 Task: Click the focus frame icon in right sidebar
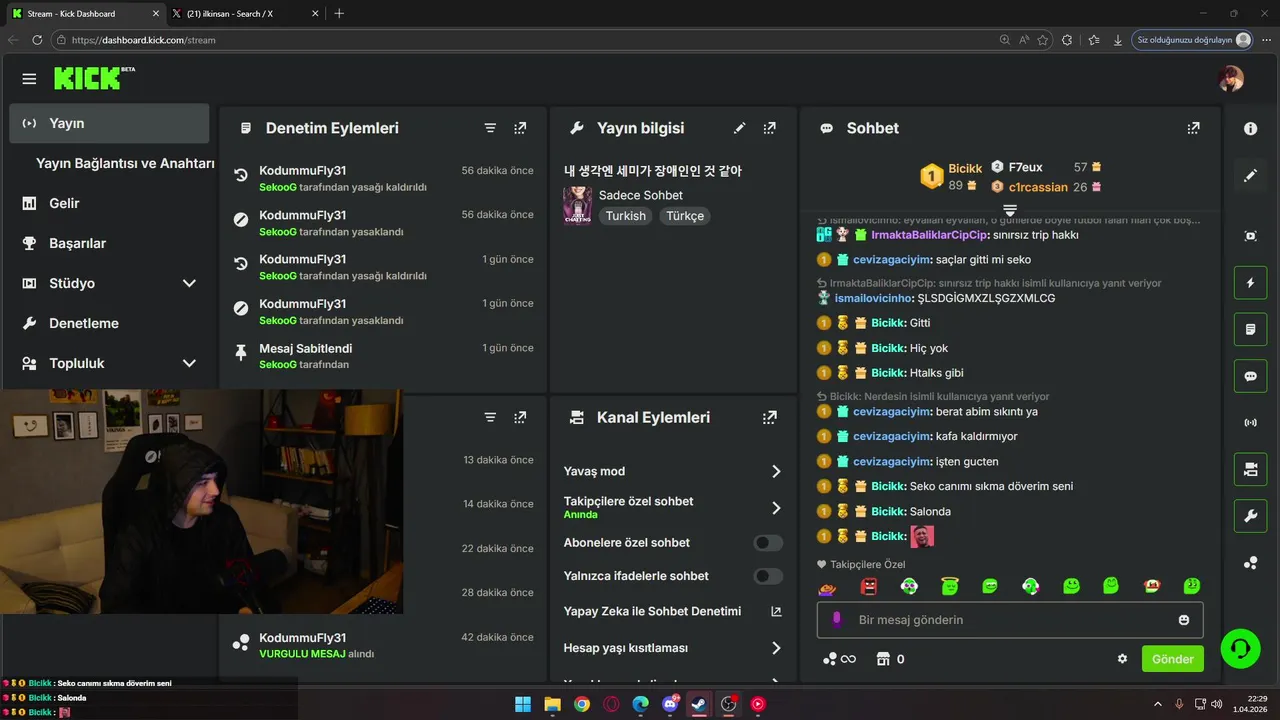pyautogui.click(x=1250, y=236)
